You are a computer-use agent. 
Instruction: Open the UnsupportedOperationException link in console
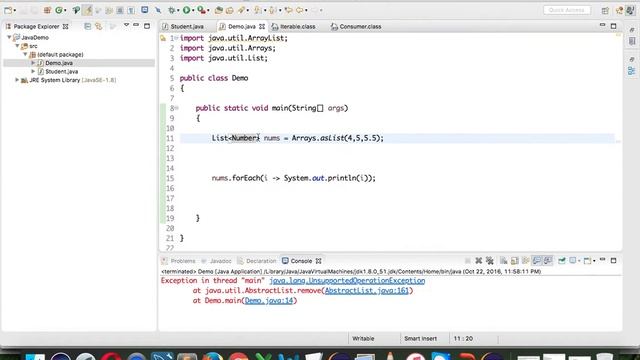tap(347, 281)
